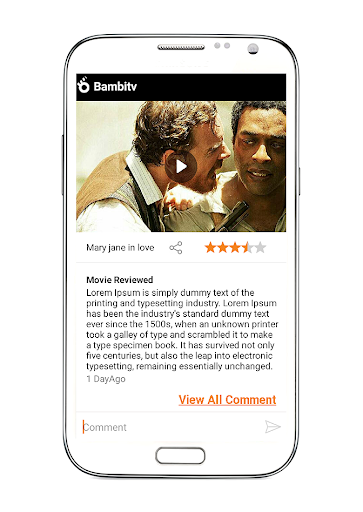The height and width of the screenshot is (512, 363).
Task: Click the Movie Reviewed heading
Action: 119,280
